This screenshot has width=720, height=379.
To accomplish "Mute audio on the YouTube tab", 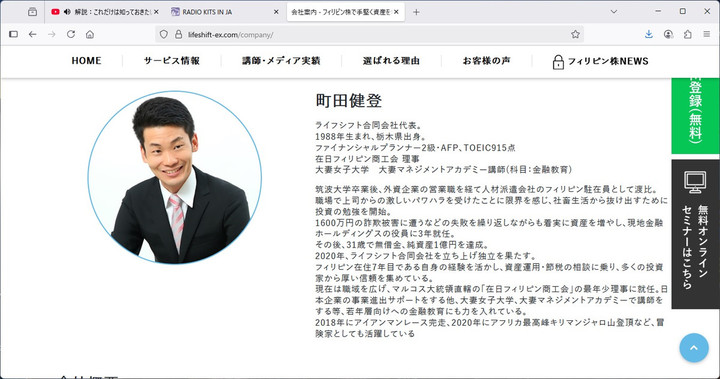I will 67,12.
